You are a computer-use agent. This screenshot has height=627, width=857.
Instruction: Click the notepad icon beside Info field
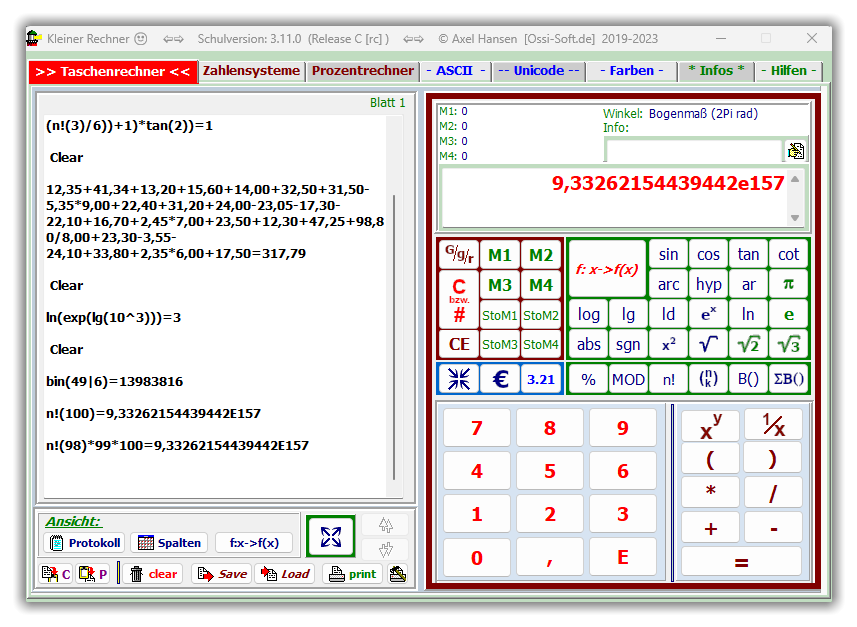coord(796,151)
